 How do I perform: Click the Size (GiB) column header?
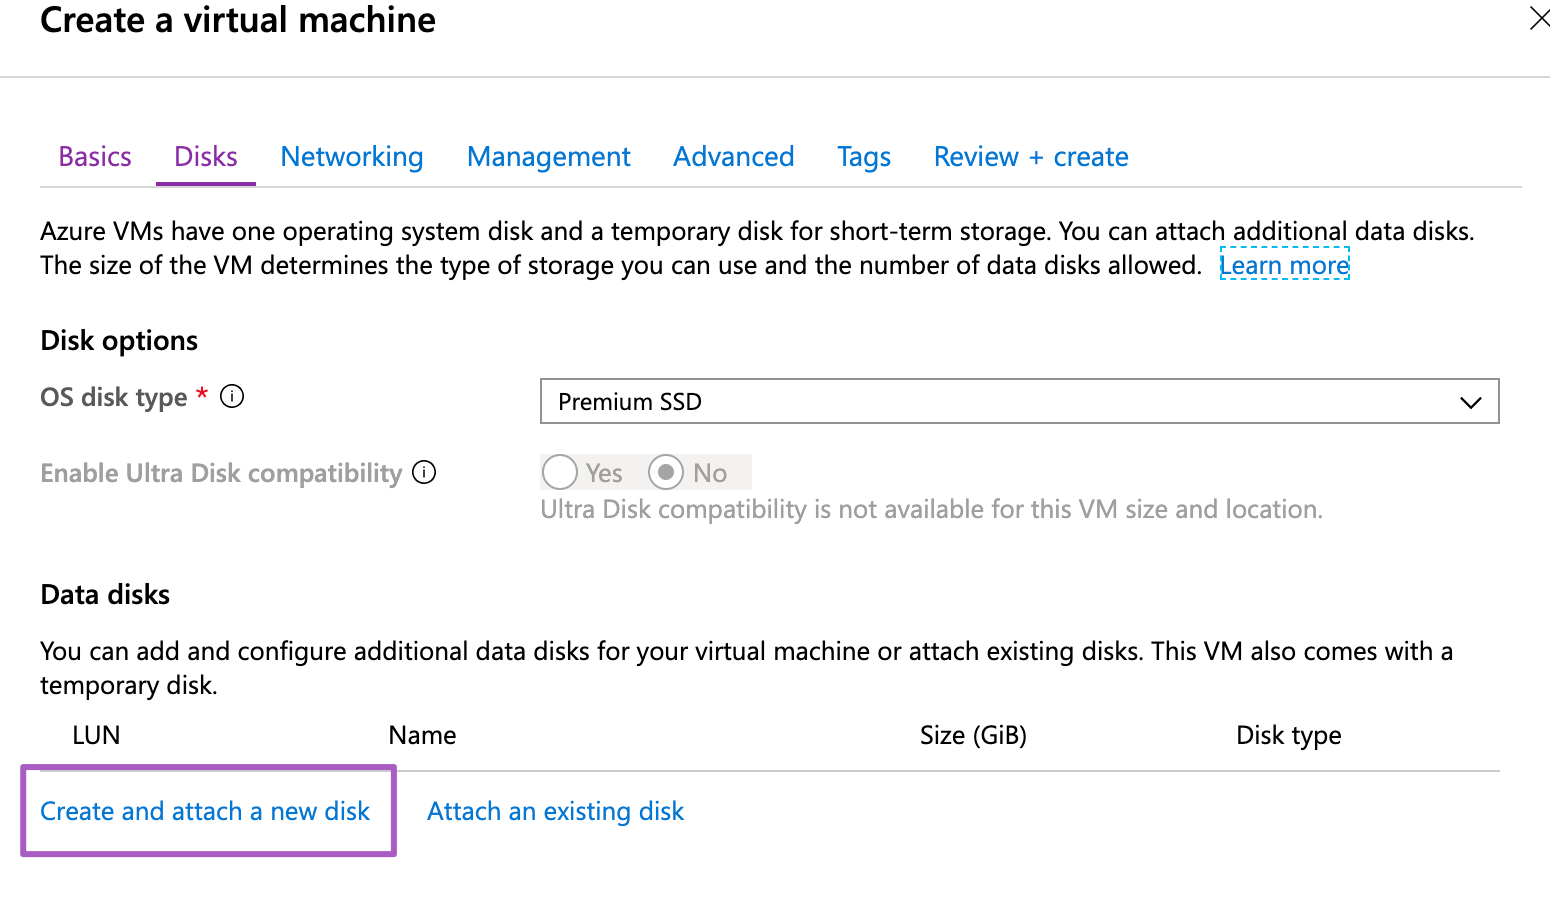pos(972,736)
